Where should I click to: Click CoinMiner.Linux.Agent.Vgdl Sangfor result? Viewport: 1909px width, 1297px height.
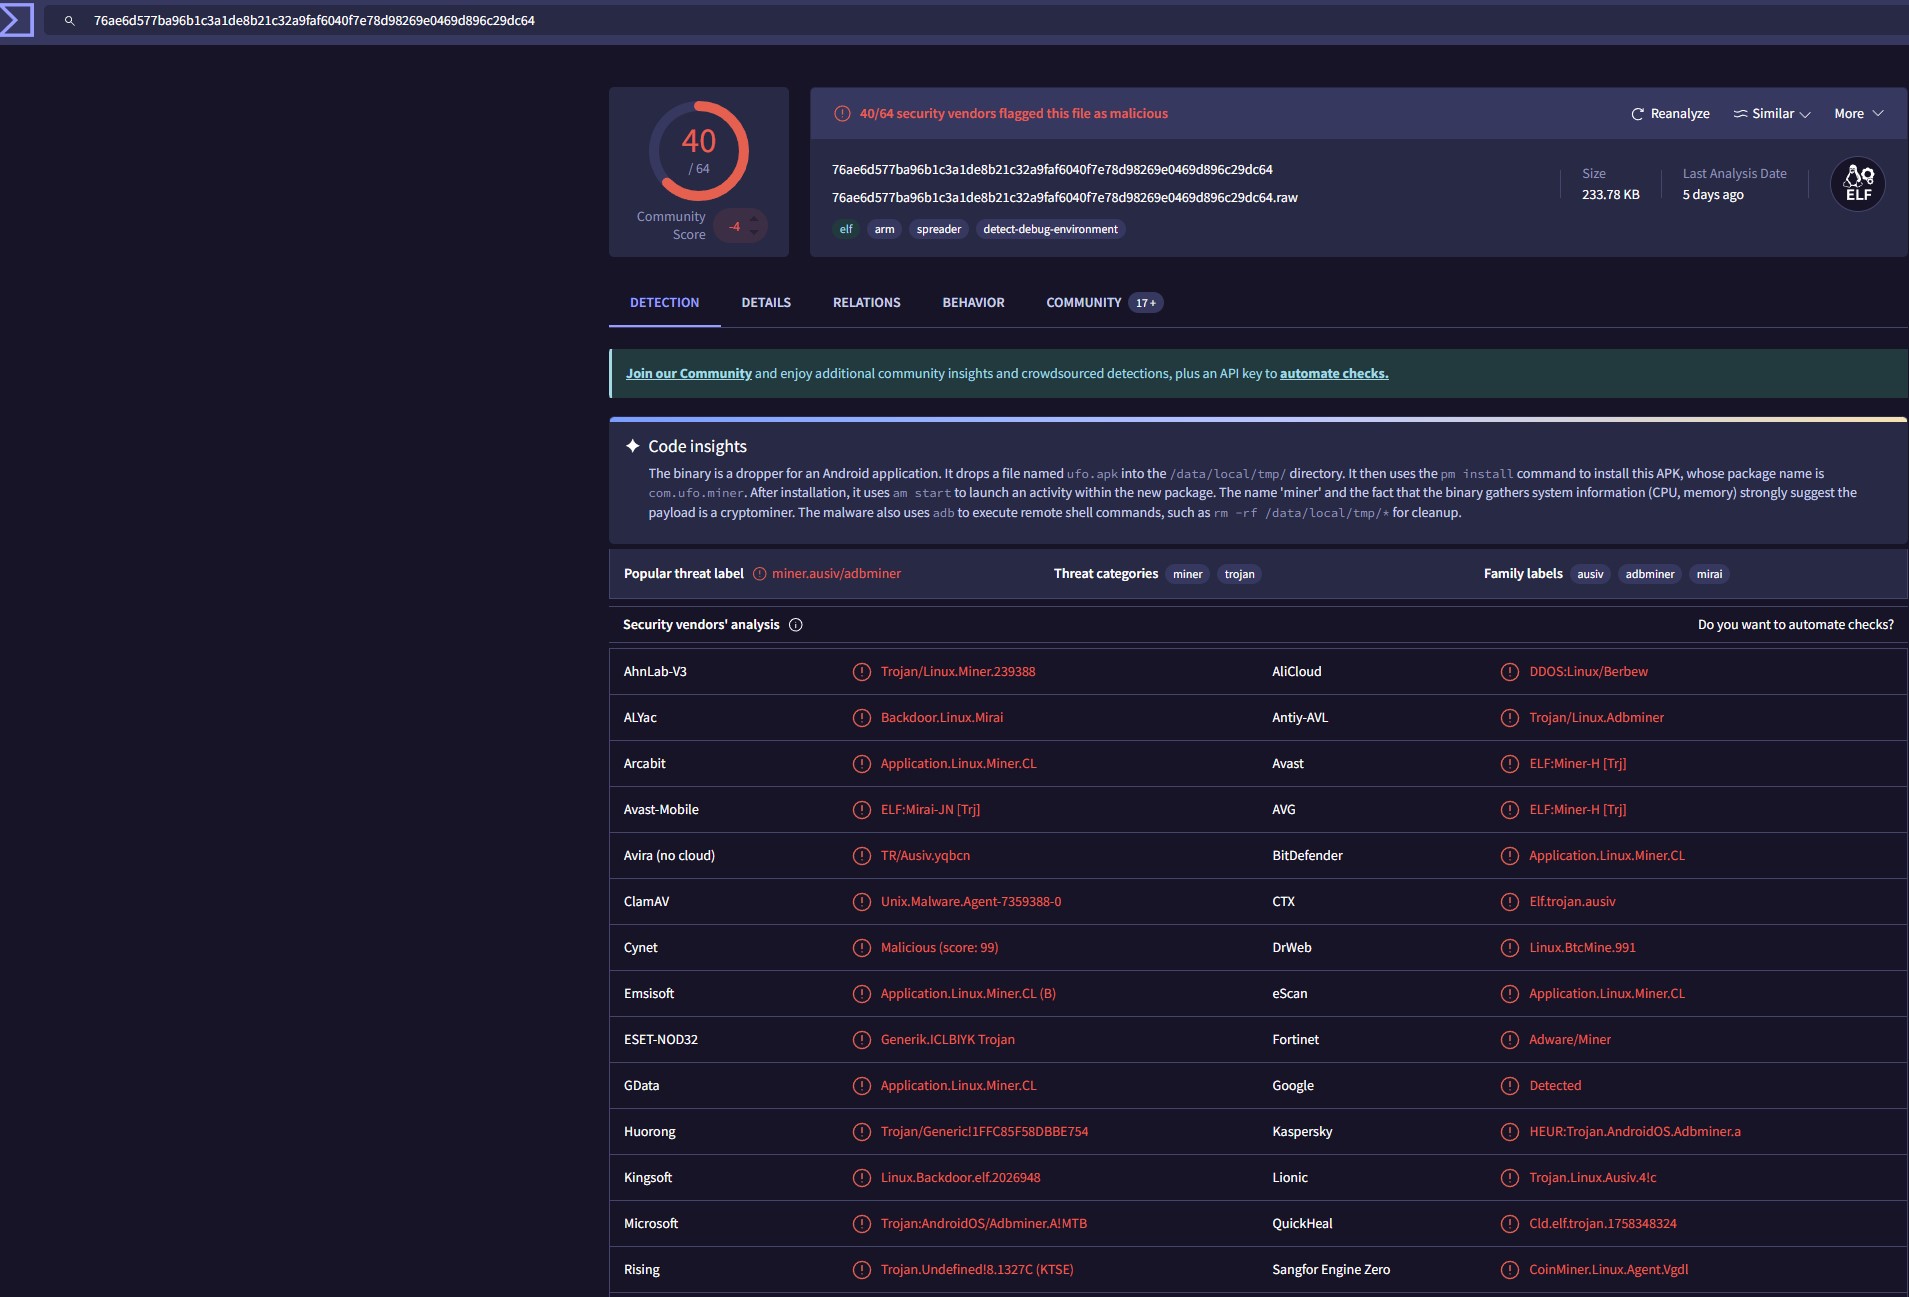pos(1608,1270)
